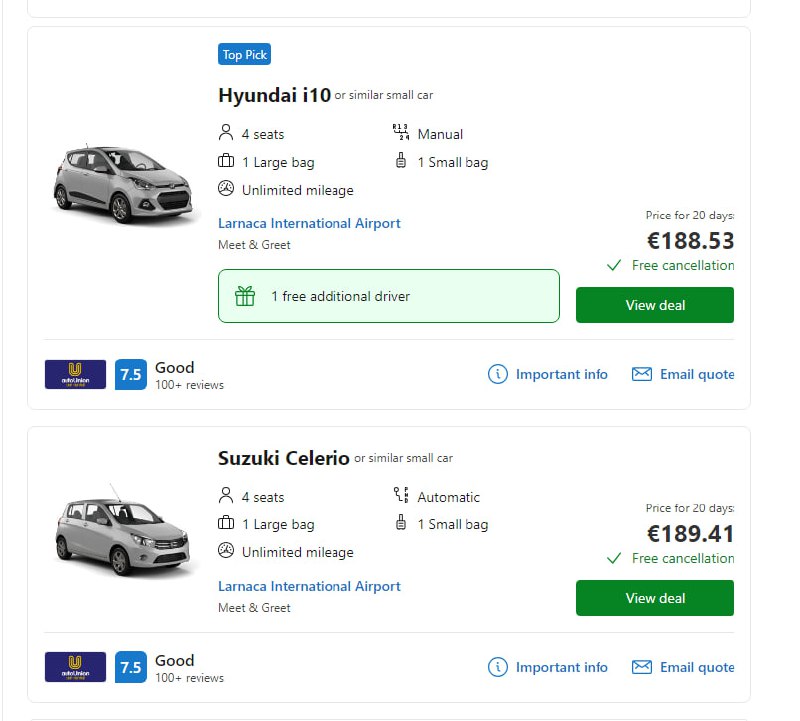Open Important info for Suzuki Celerio
Image resolution: width=800 pixels, height=721 pixels.
pyautogui.click(x=561, y=667)
